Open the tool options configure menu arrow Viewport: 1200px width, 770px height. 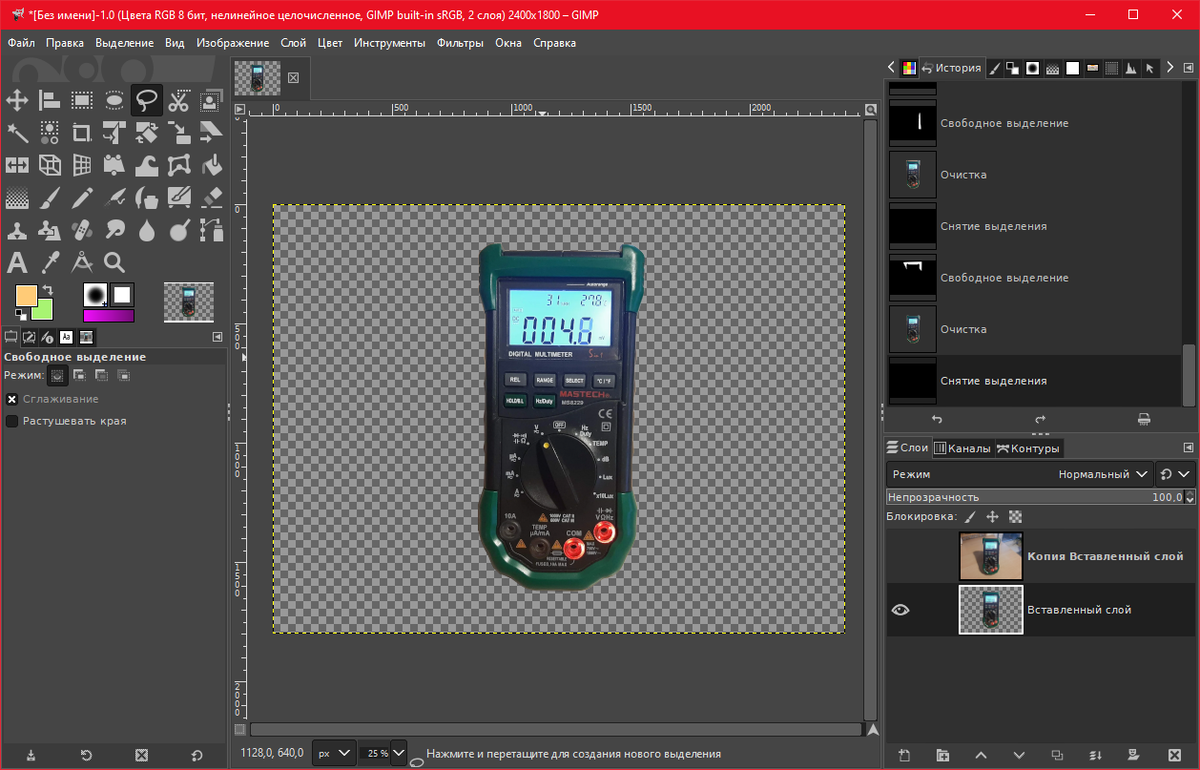pos(217,337)
